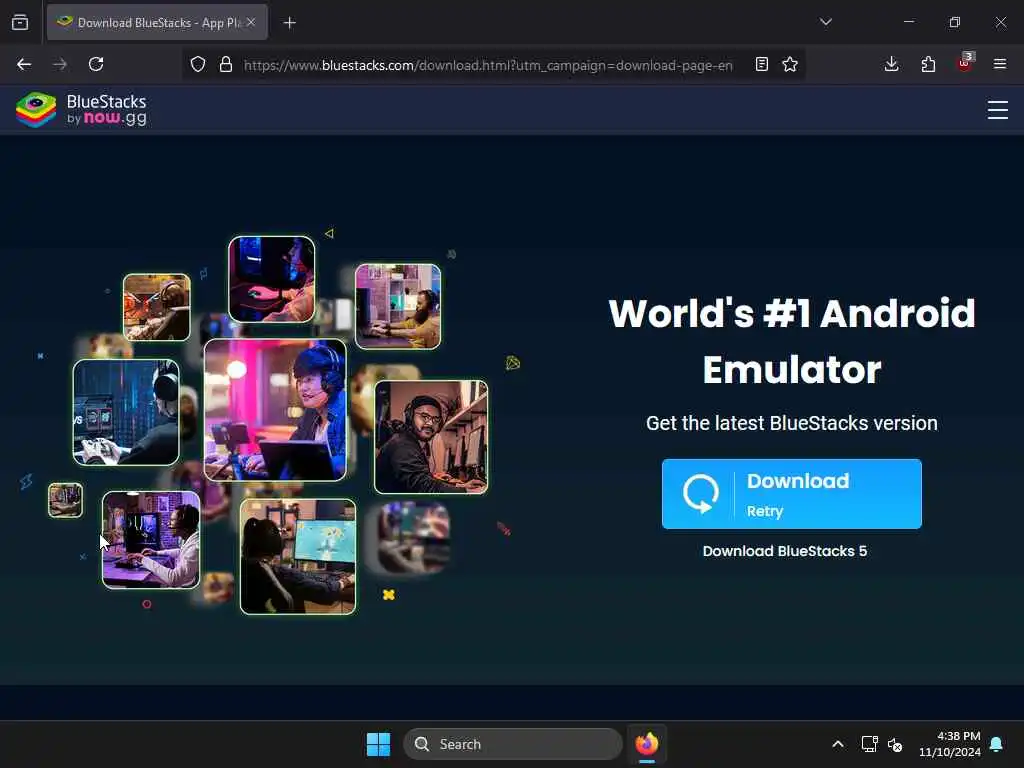Open the tracking protection shield icon
Screen dimensions: 1024x768
[x=198, y=64]
